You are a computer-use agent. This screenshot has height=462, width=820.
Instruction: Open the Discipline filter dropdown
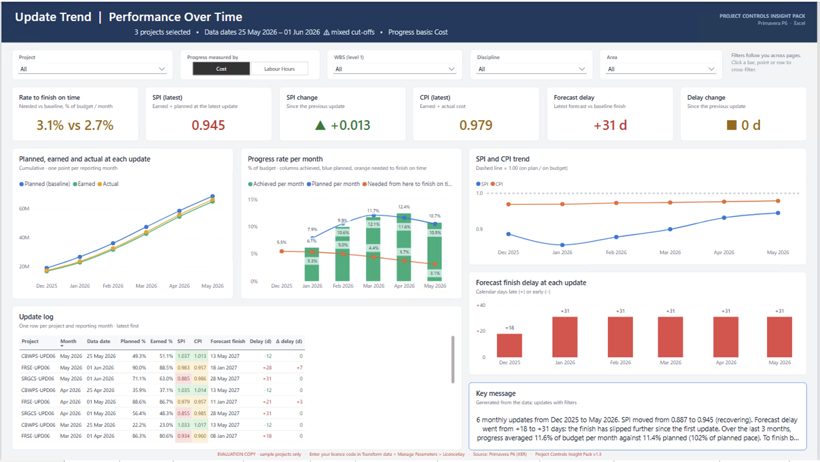[531, 69]
